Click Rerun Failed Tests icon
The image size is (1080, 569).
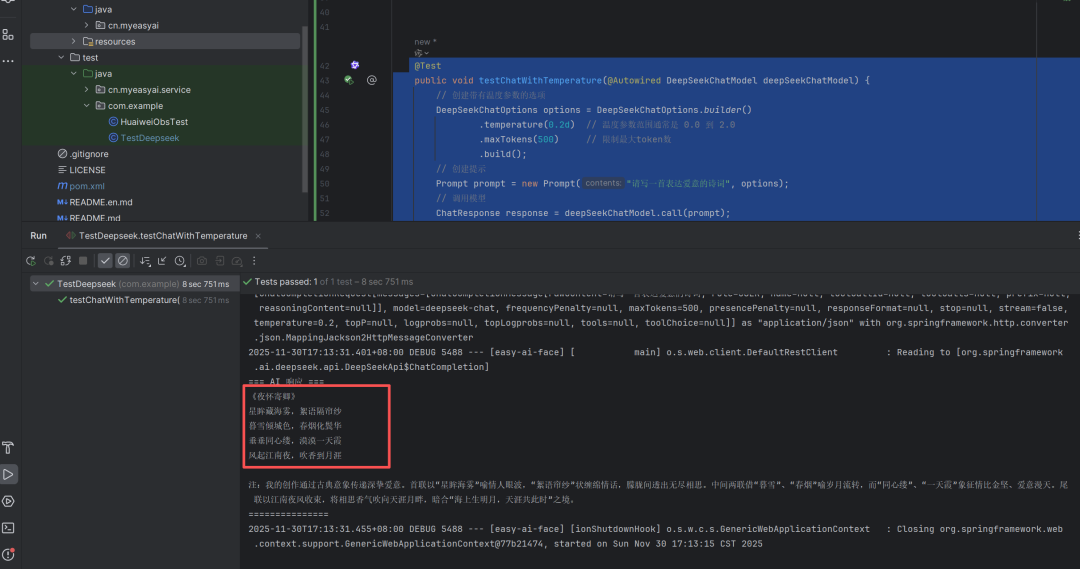(x=48, y=261)
